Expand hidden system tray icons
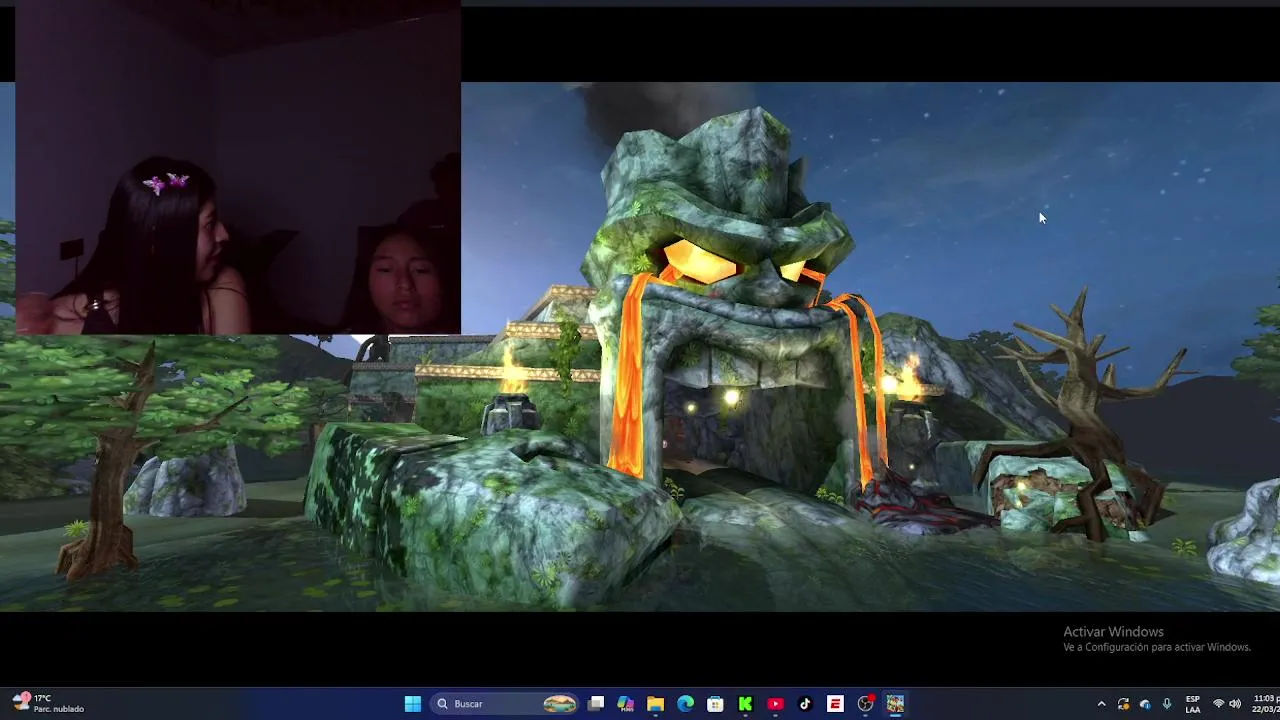 1101,704
